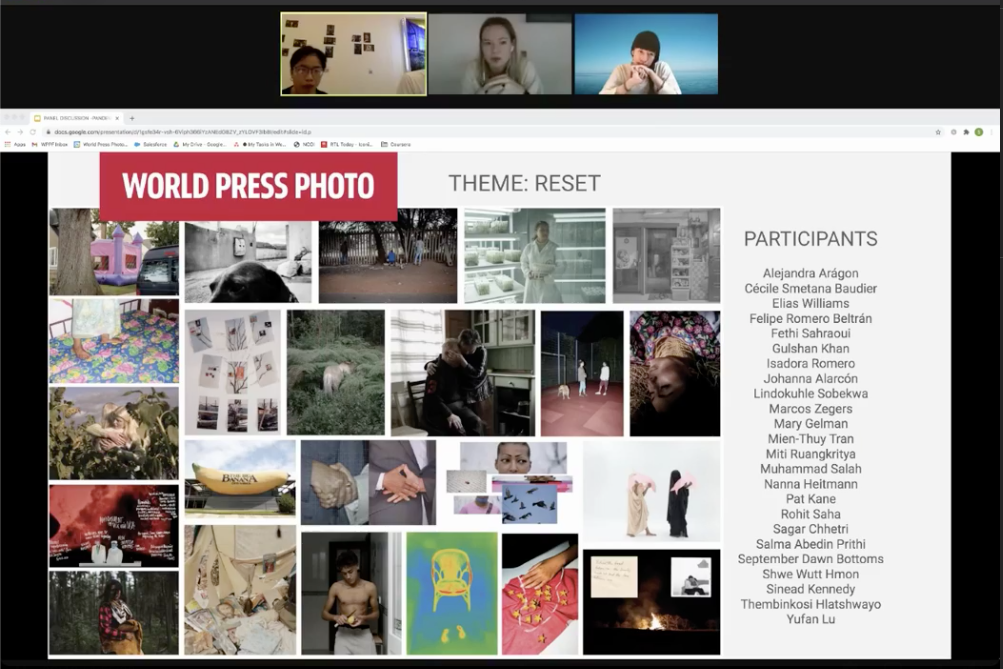Click the purple bouncy castle photo

click(114, 253)
